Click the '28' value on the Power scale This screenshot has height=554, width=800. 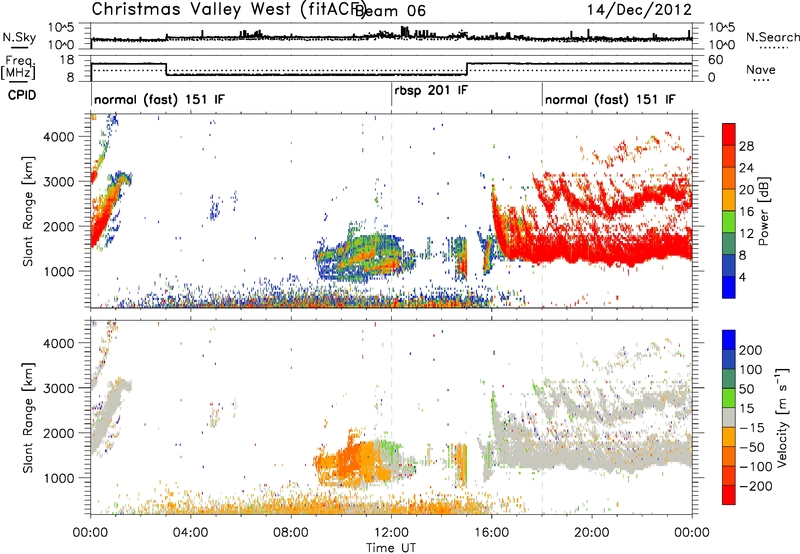(746, 146)
